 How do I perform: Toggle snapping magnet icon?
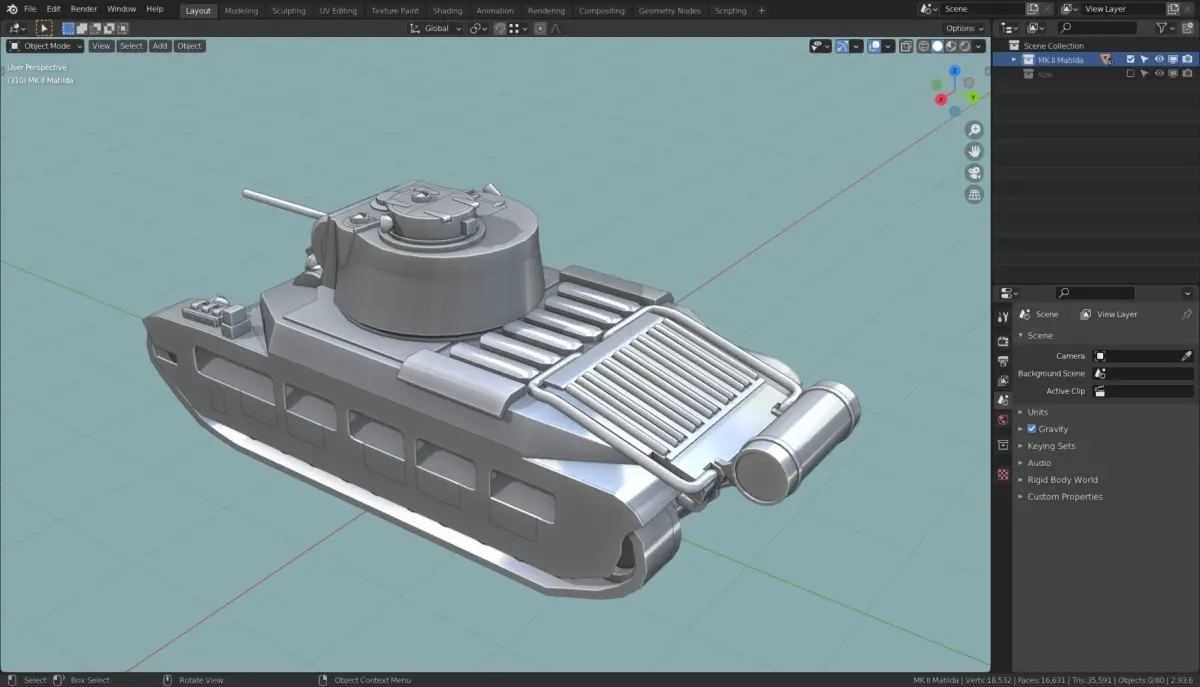point(499,28)
